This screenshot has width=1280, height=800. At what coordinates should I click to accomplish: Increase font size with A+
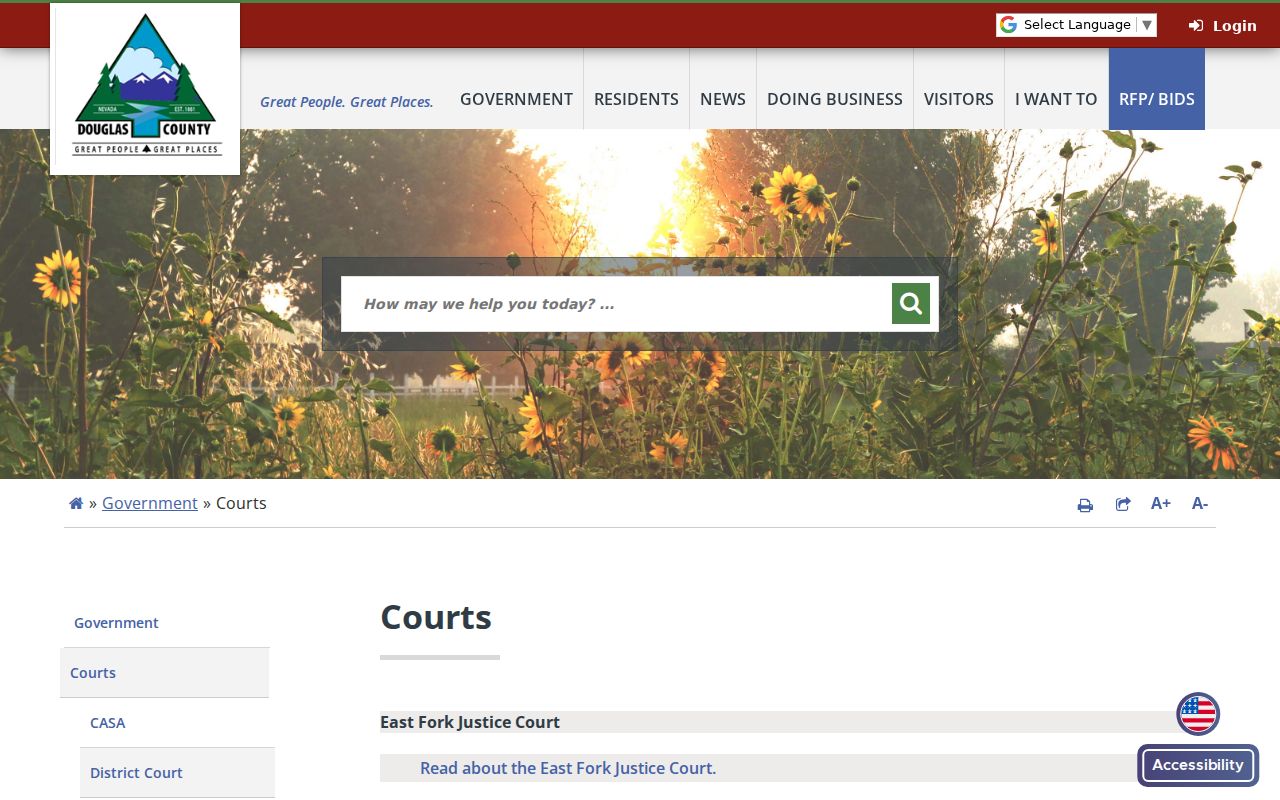[x=1160, y=503]
